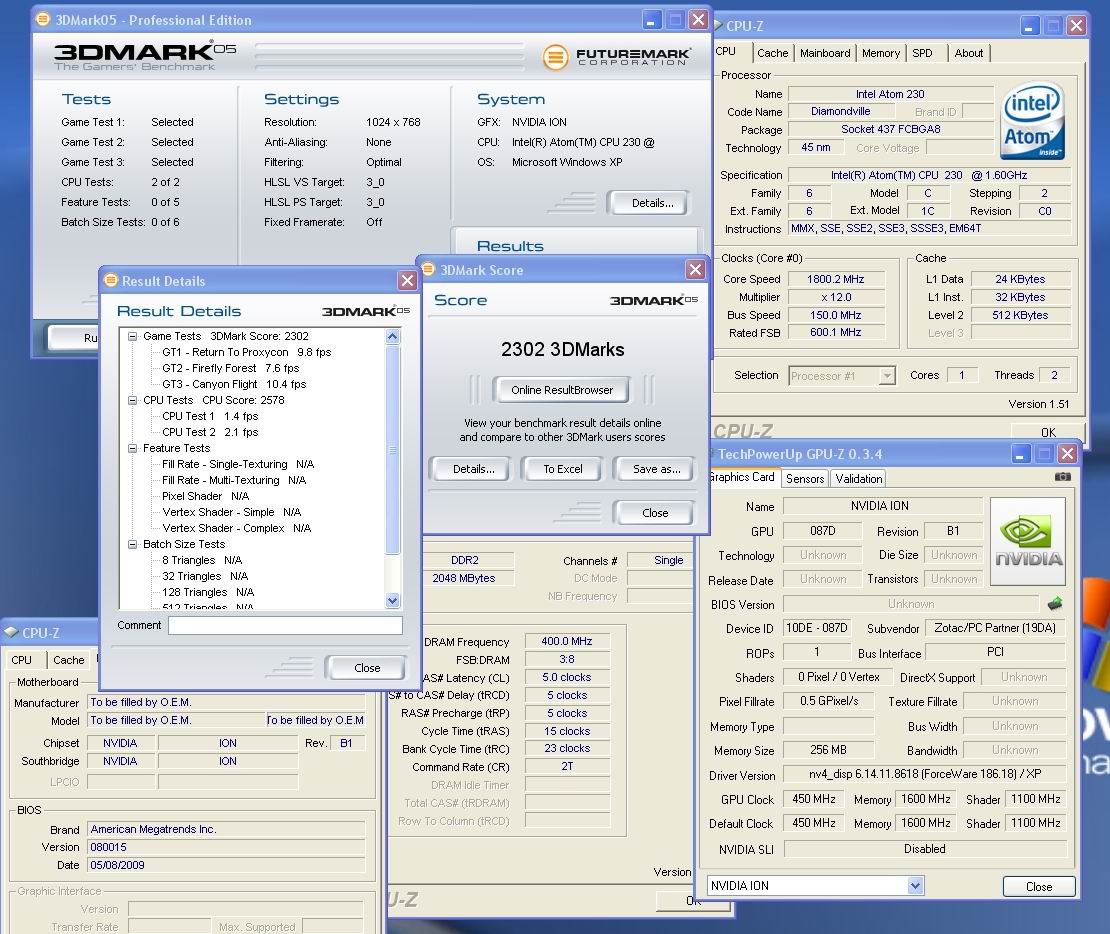Click the NVIDIA logo in GPU-Z
Image resolution: width=1110 pixels, height=934 pixels.
click(x=1028, y=542)
